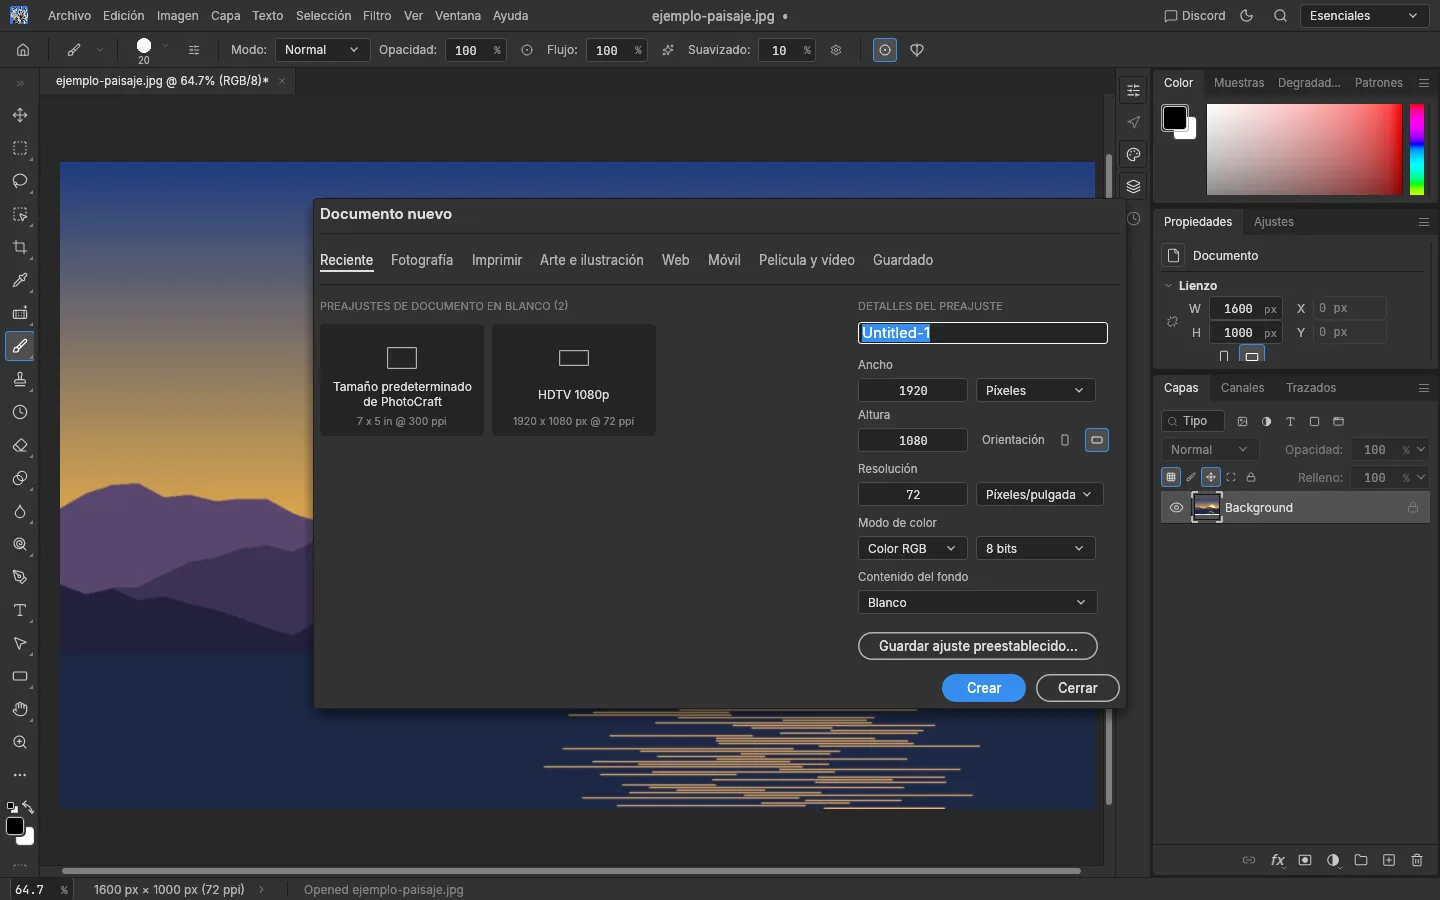
Task: Hide the Background layer eye icon
Action: [1176, 508]
